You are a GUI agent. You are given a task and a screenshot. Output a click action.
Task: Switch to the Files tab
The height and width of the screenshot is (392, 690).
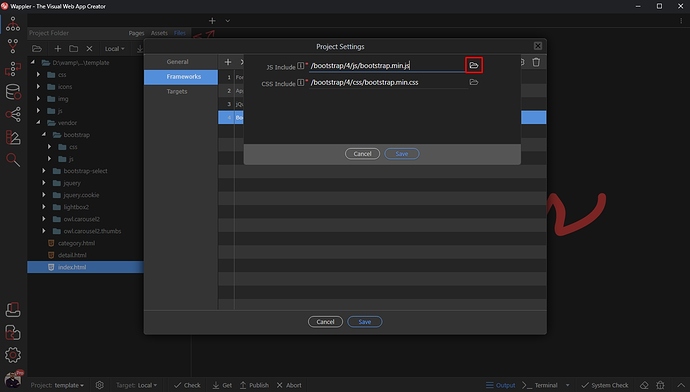pos(180,33)
